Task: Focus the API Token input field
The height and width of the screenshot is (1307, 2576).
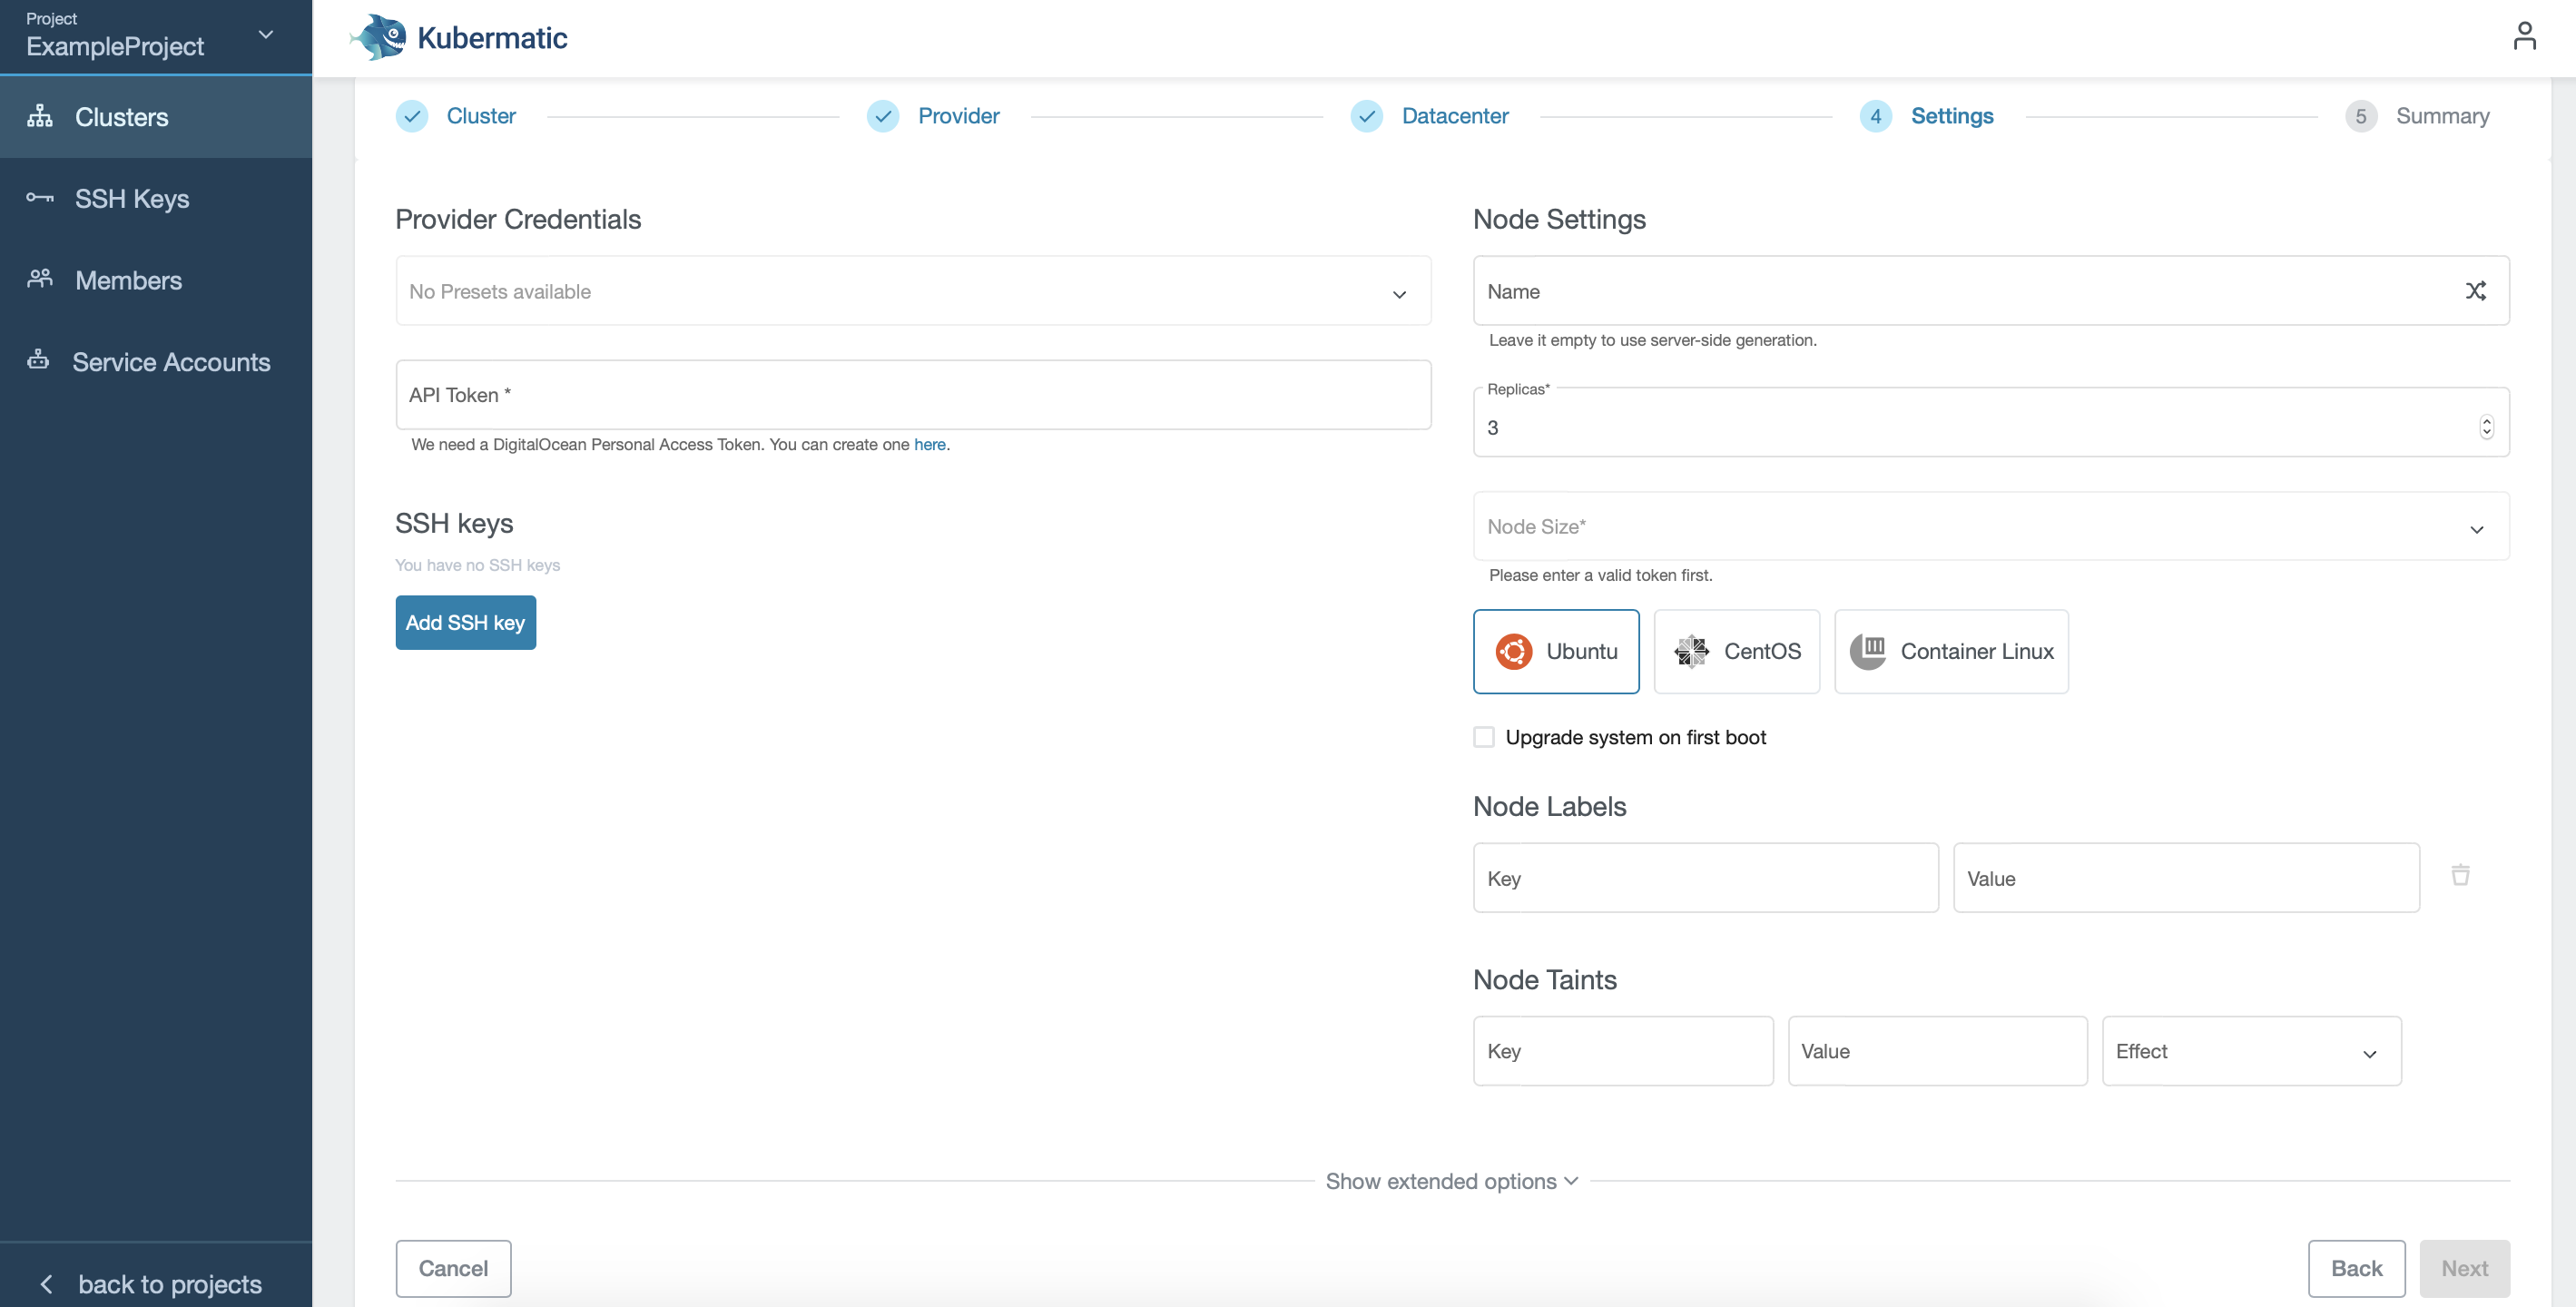Action: tap(913, 395)
